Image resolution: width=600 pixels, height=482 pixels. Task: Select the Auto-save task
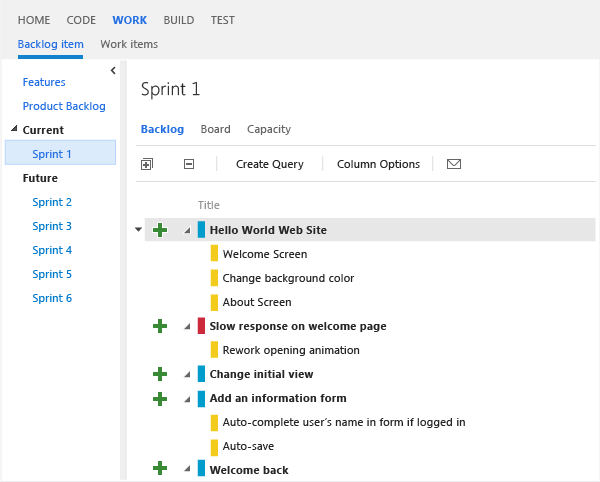point(248,446)
